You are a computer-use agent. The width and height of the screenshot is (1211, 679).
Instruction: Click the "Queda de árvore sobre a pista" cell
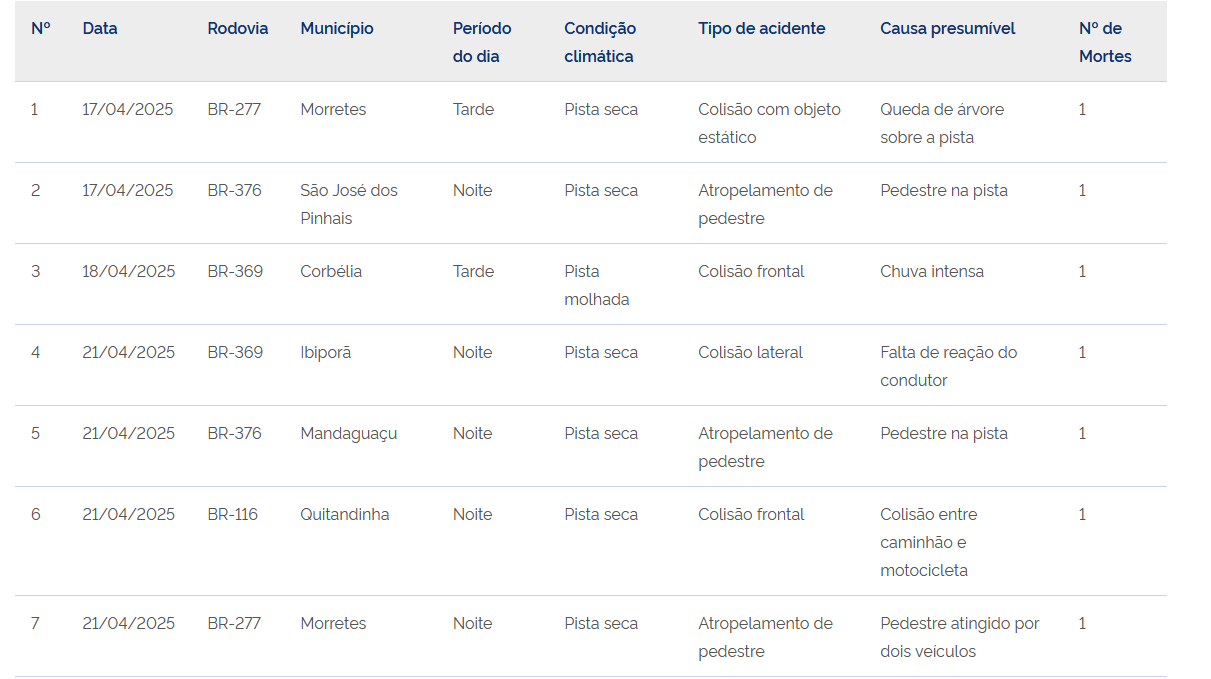(942, 123)
